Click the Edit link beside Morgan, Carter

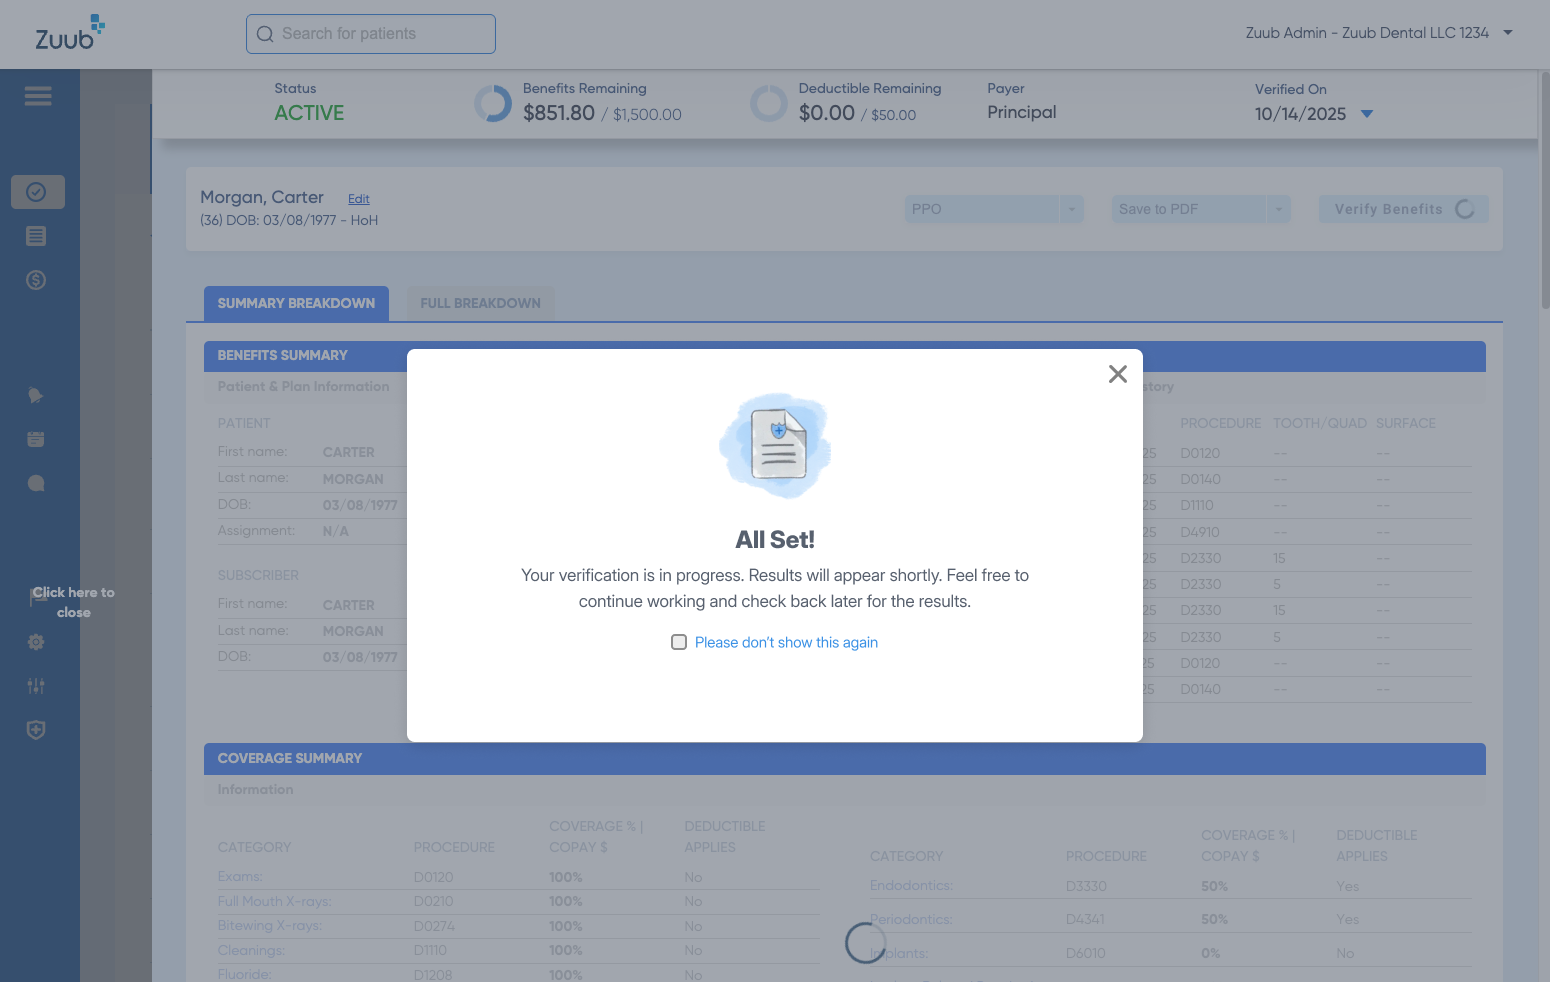pos(358,199)
